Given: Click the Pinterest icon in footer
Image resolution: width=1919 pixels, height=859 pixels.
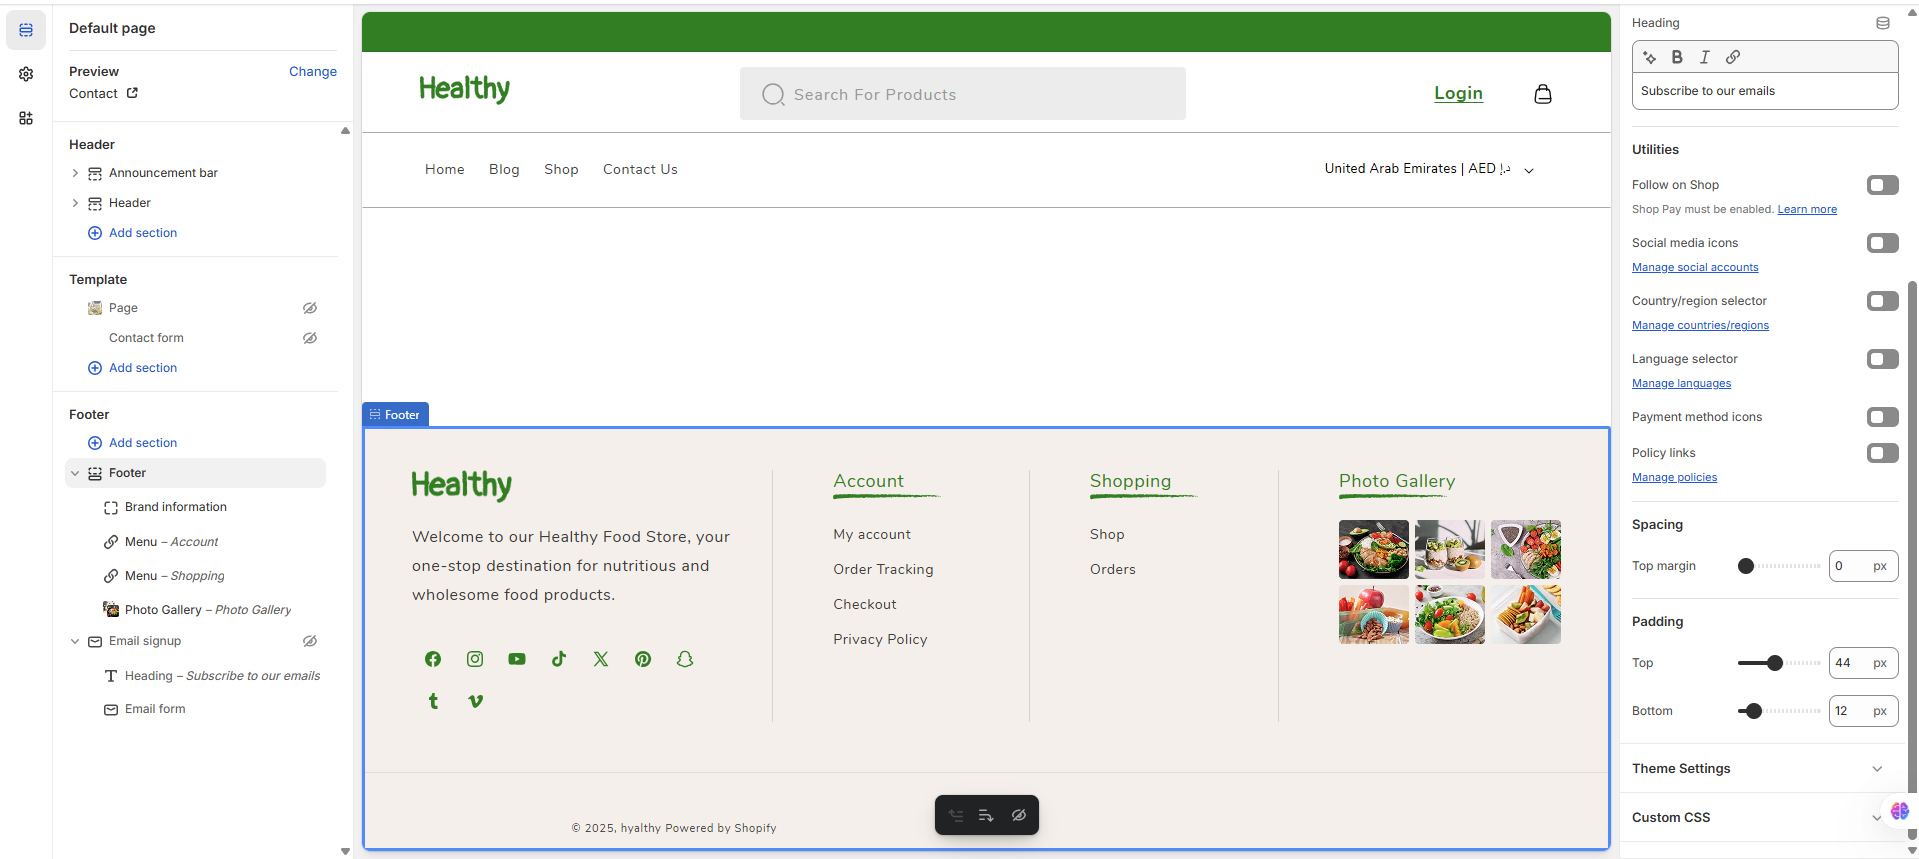Looking at the screenshot, I should 643,659.
